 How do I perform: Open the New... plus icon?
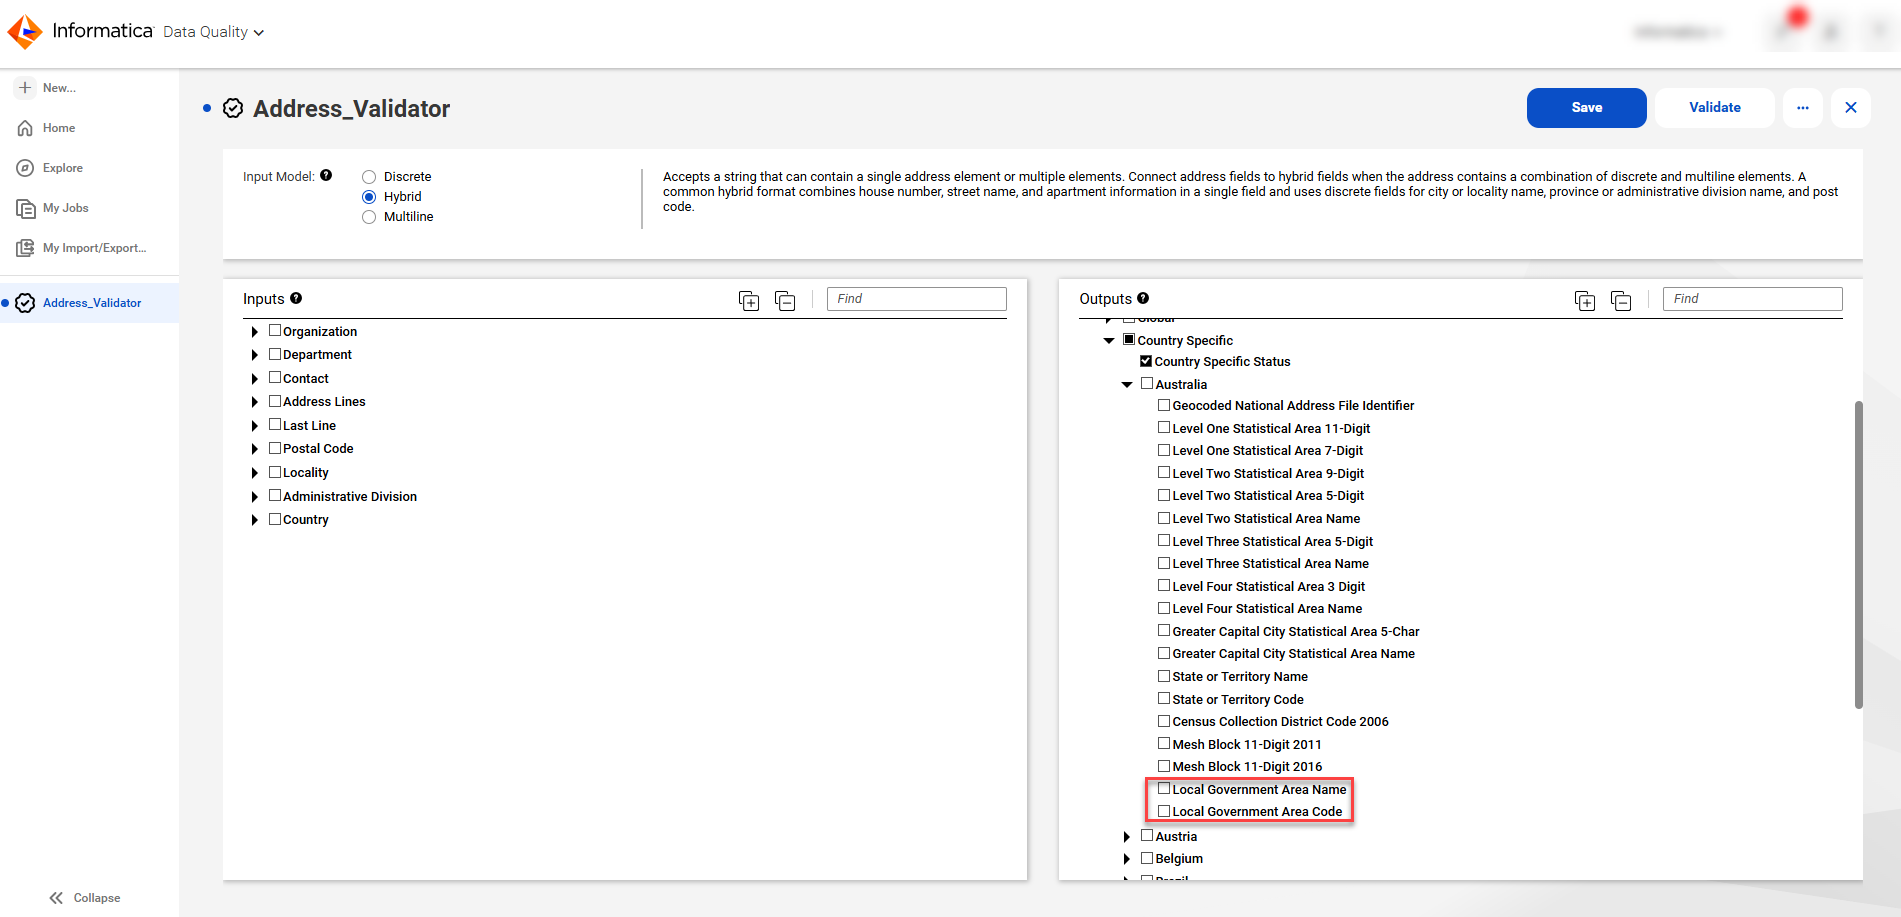25,88
